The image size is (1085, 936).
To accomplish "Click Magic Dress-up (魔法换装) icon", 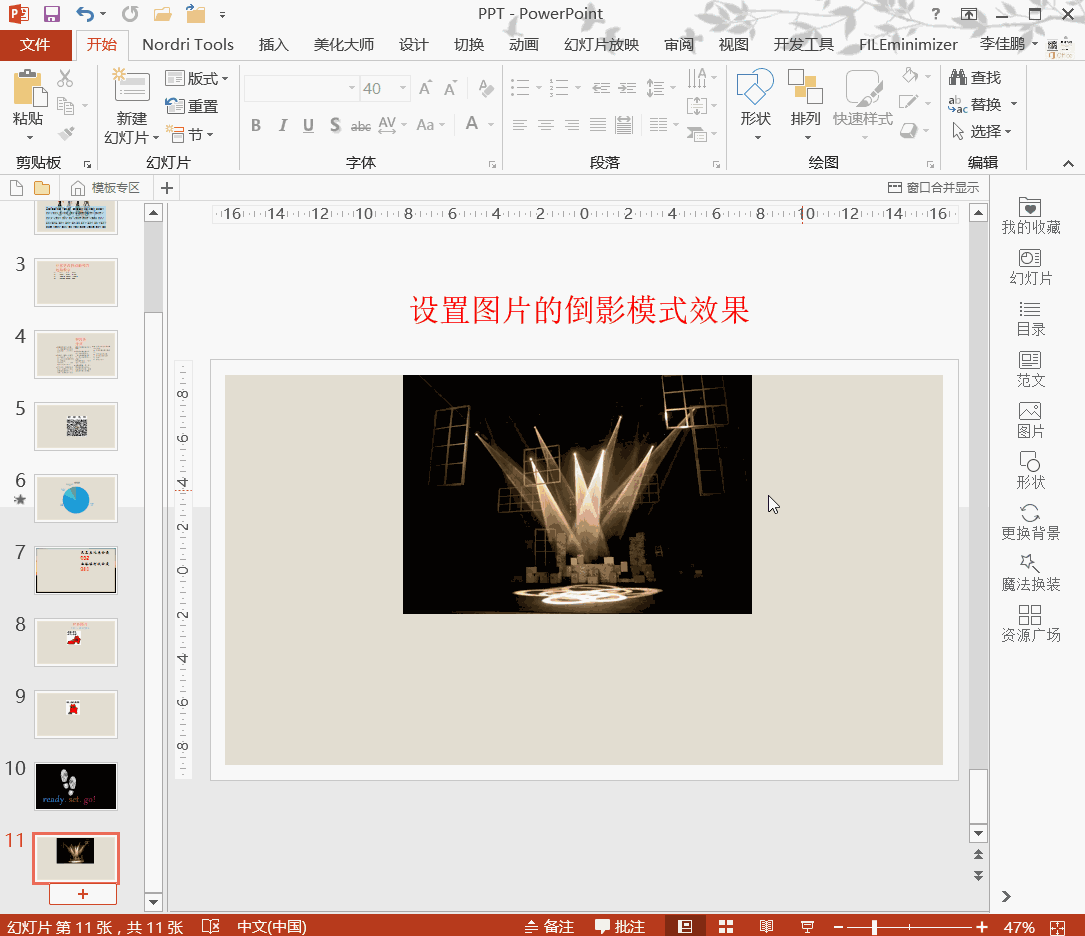I will (x=1030, y=573).
